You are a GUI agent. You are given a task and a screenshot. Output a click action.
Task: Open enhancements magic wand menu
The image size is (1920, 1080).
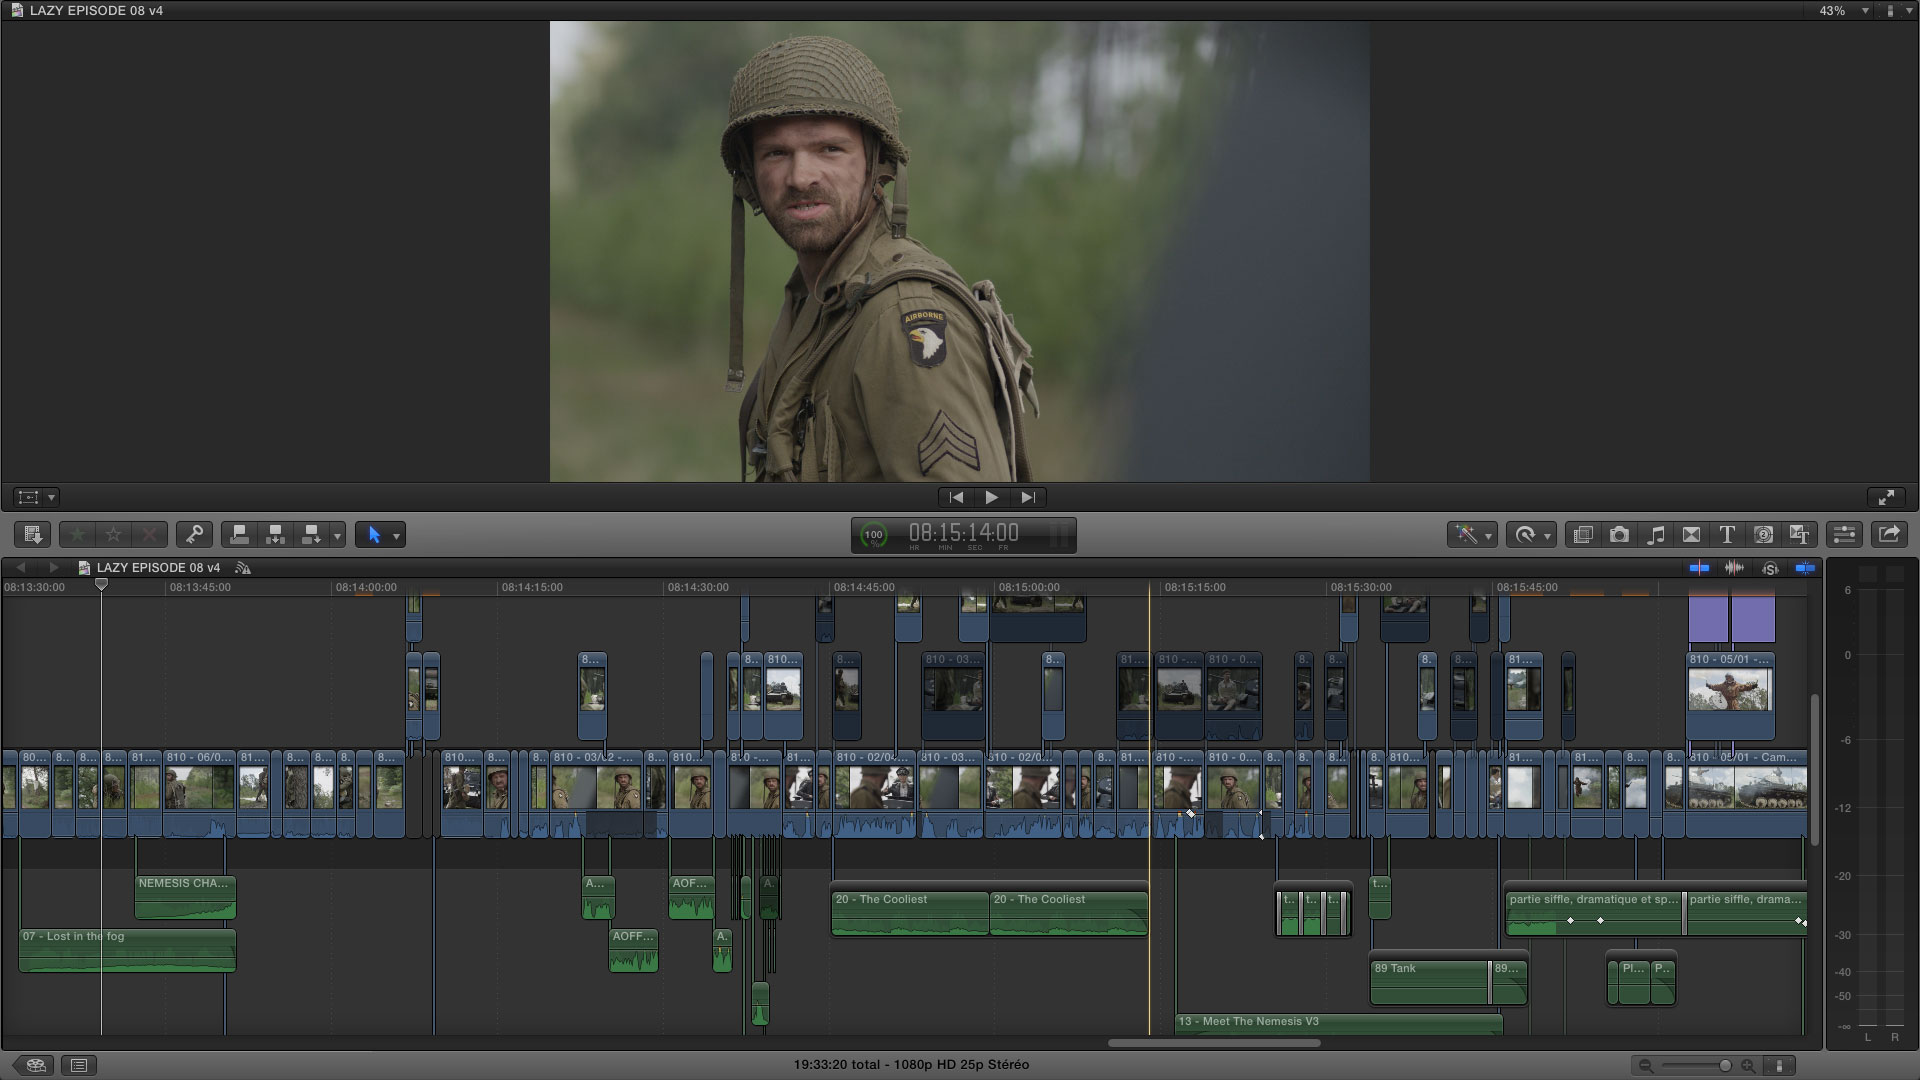pyautogui.click(x=1472, y=535)
